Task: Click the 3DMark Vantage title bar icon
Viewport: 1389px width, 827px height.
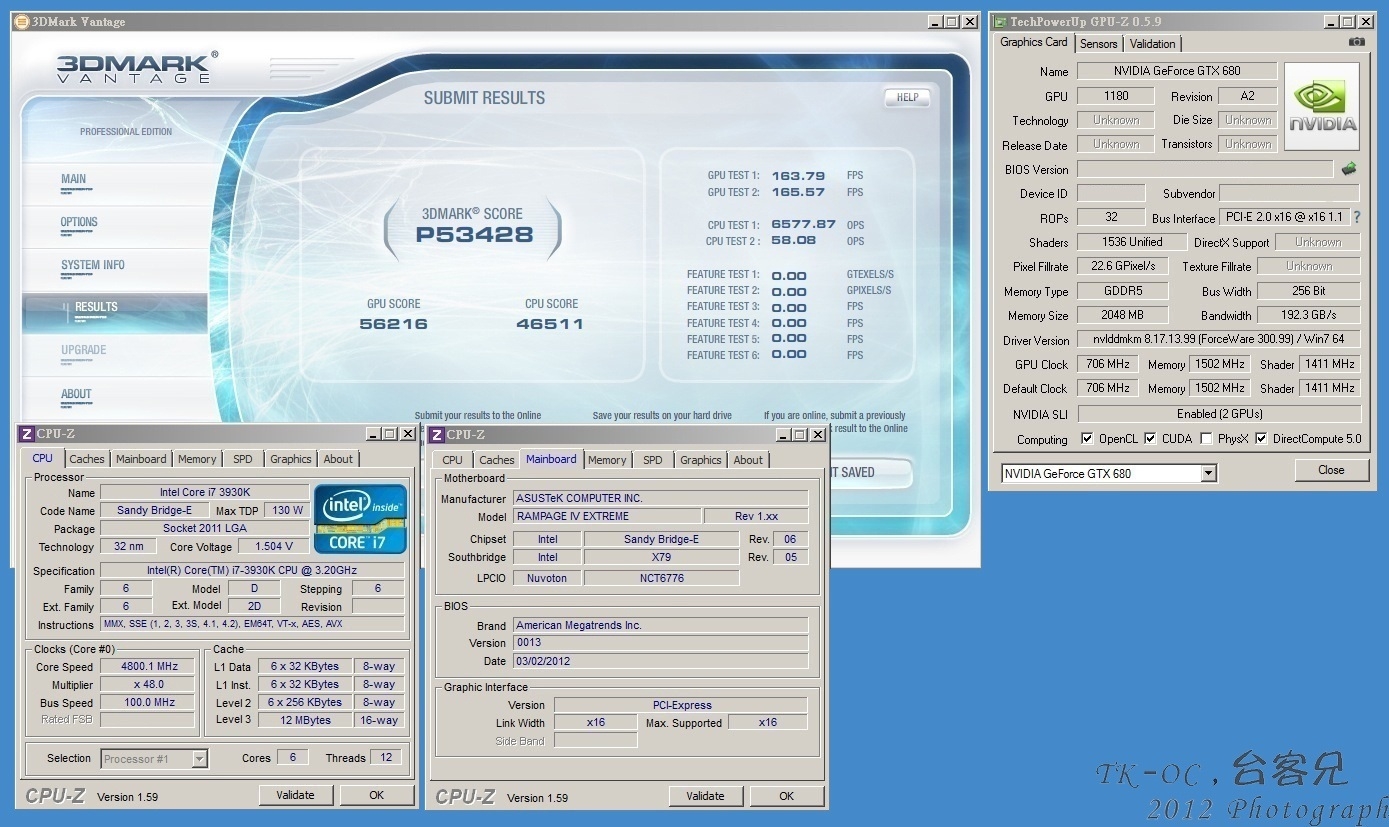Action: click(x=21, y=22)
